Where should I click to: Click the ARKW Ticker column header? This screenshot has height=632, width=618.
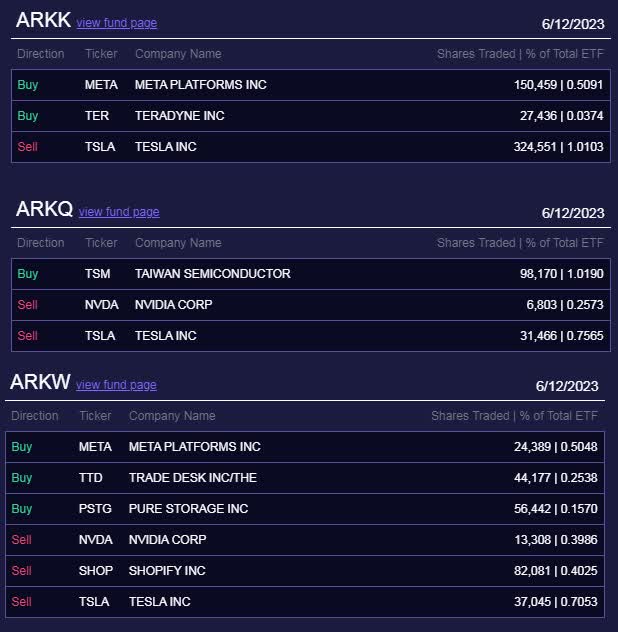(x=95, y=416)
